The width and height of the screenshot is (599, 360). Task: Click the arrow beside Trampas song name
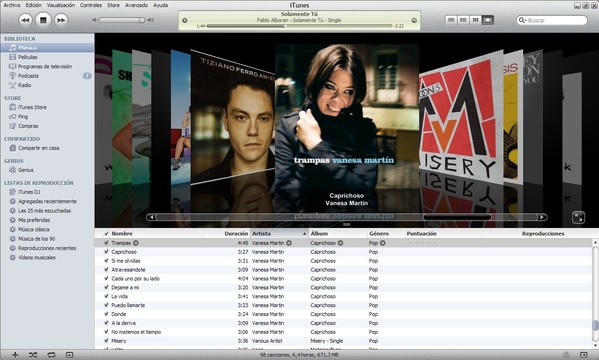tap(136, 243)
